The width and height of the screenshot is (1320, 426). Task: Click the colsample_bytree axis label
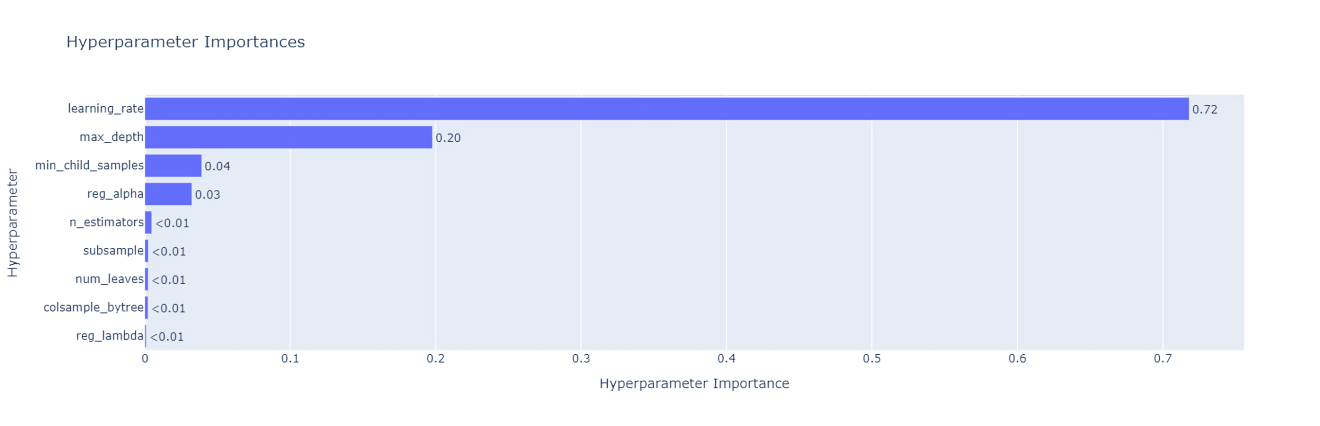tap(93, 308)
